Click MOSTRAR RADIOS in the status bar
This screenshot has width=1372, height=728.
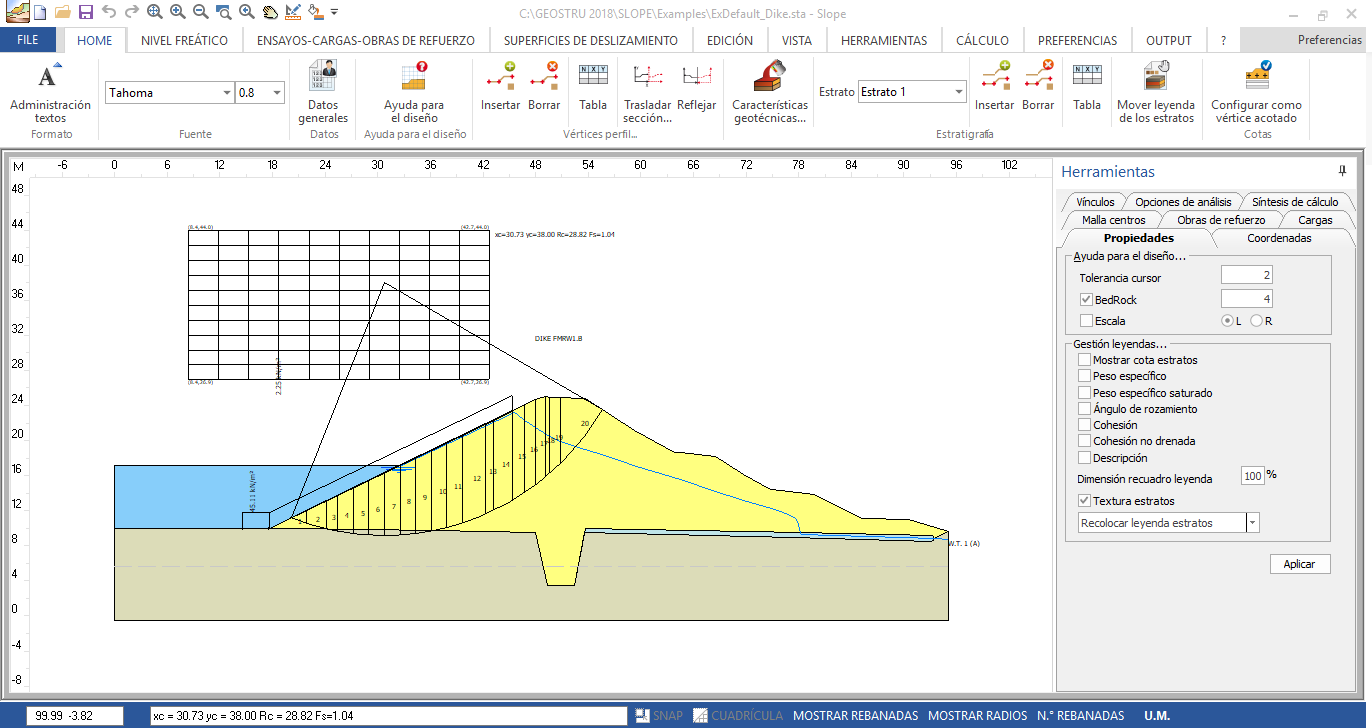click(977, 716)
